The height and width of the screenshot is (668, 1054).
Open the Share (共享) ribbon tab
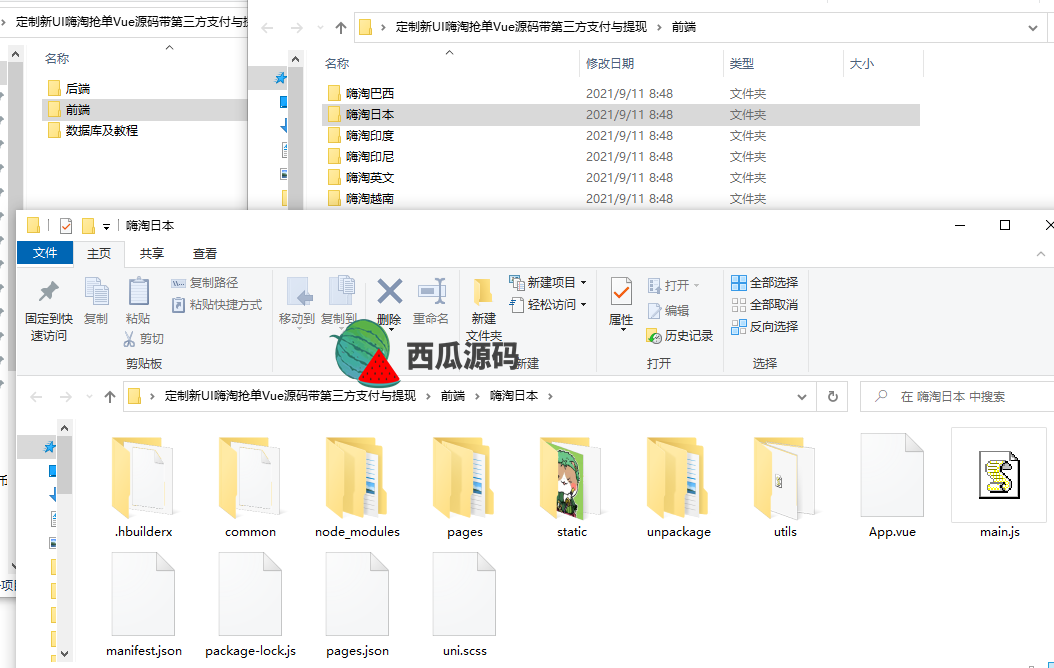[152, 254]
